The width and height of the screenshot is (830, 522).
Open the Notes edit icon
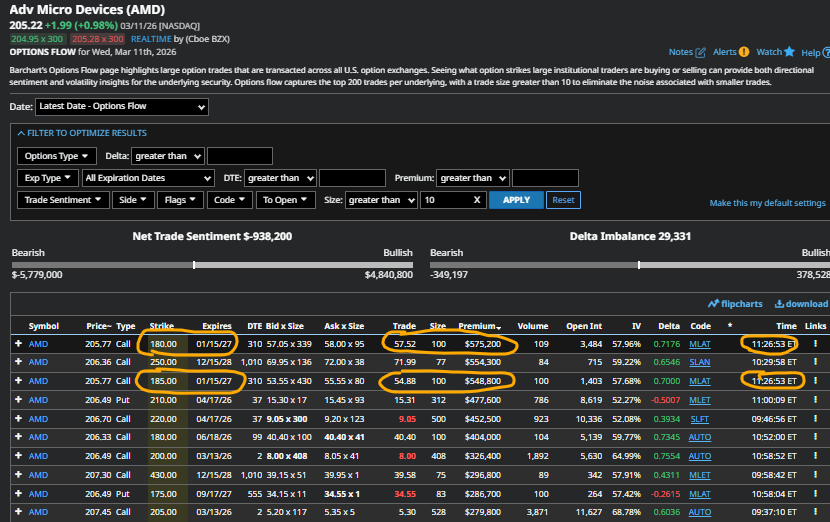[x=700, y=52]
